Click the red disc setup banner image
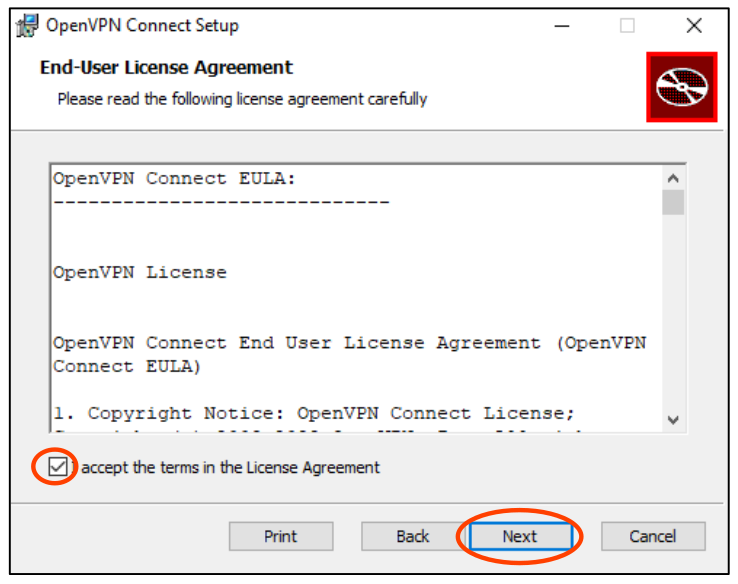The width and height of the screenshot is (738, 584). [681, 88]
